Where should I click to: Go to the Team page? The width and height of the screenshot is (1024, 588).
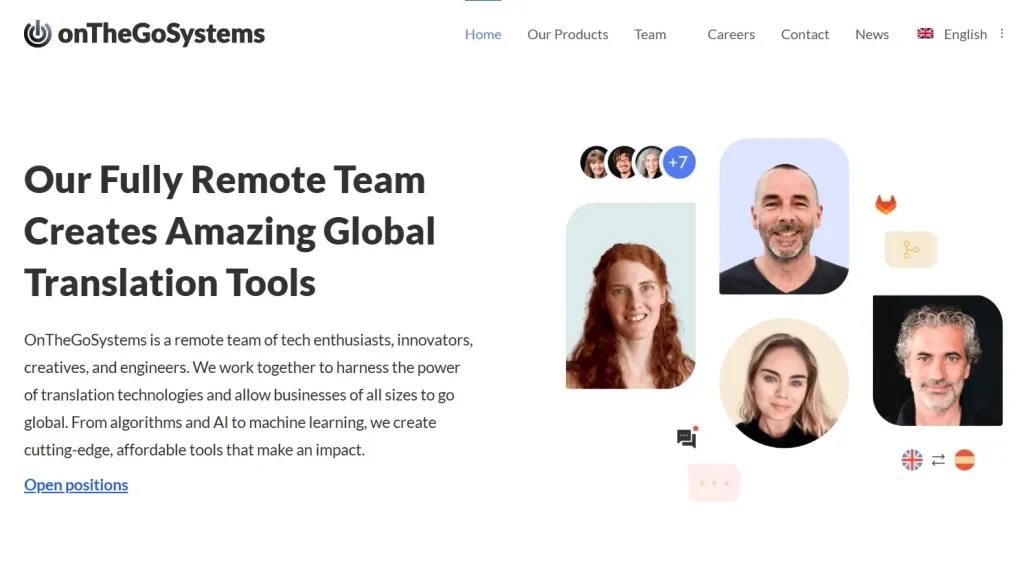point(650,34)
